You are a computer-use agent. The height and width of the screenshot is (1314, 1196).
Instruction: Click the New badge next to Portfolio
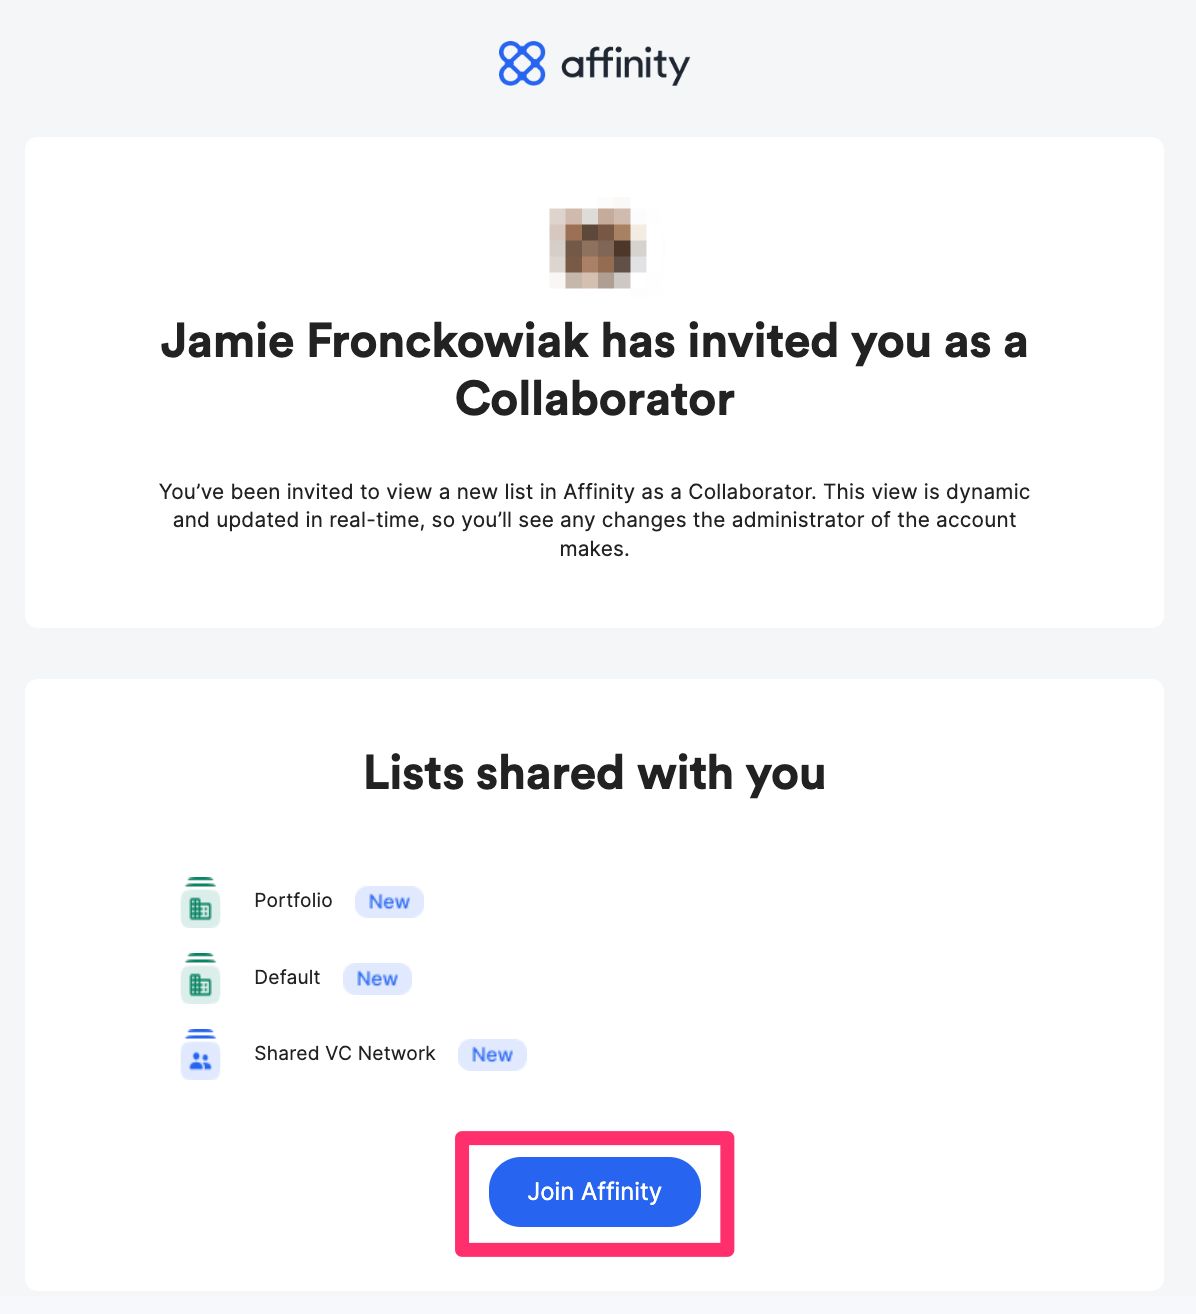click(388, 901)
